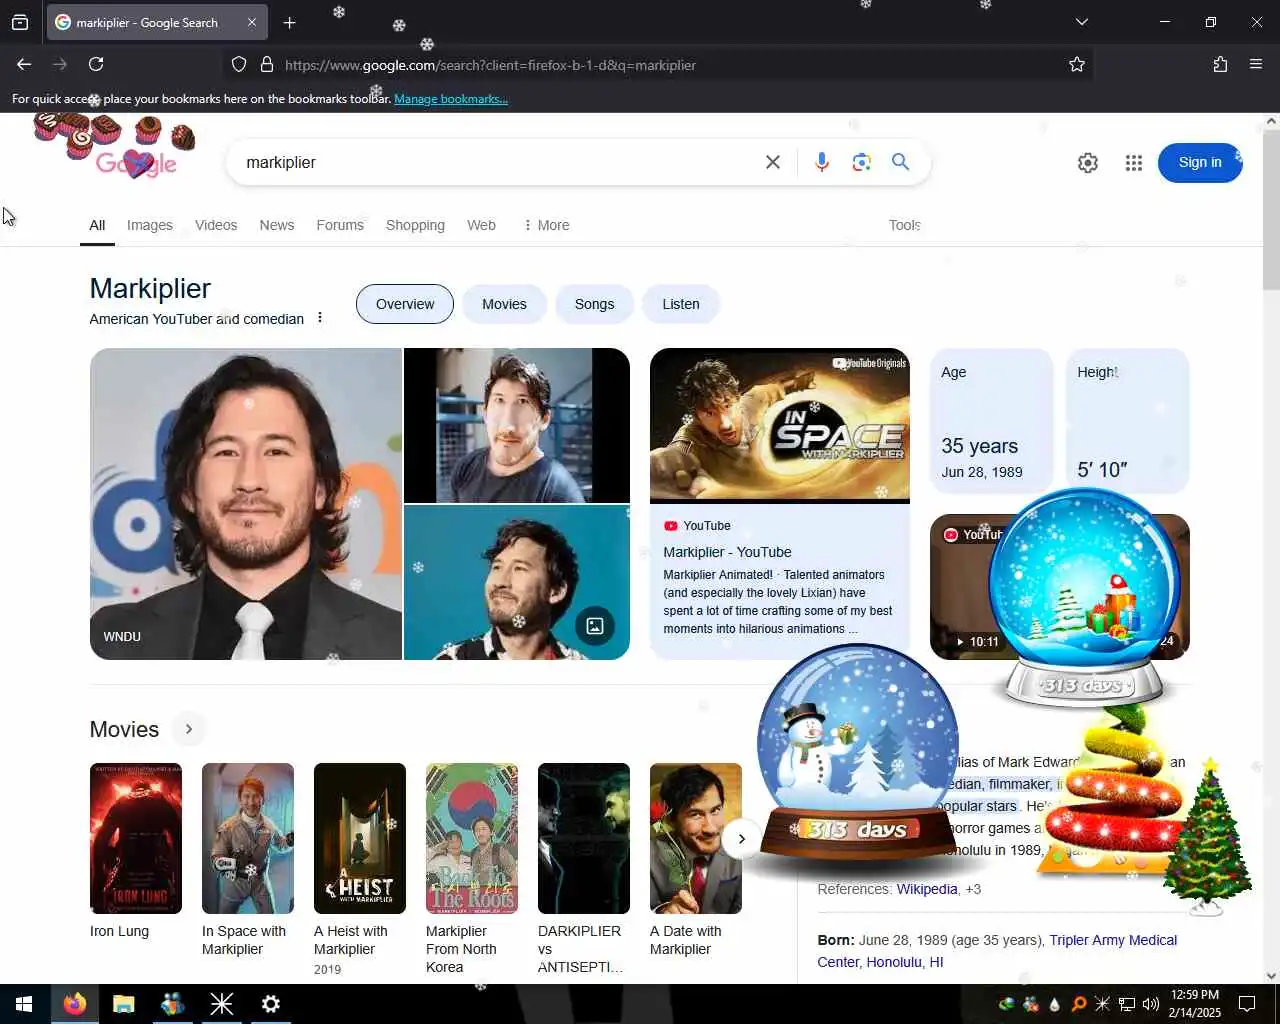Click the site security padlock icon
1280x1024 pixels.
pyautogui.click(x=267, y=64)
